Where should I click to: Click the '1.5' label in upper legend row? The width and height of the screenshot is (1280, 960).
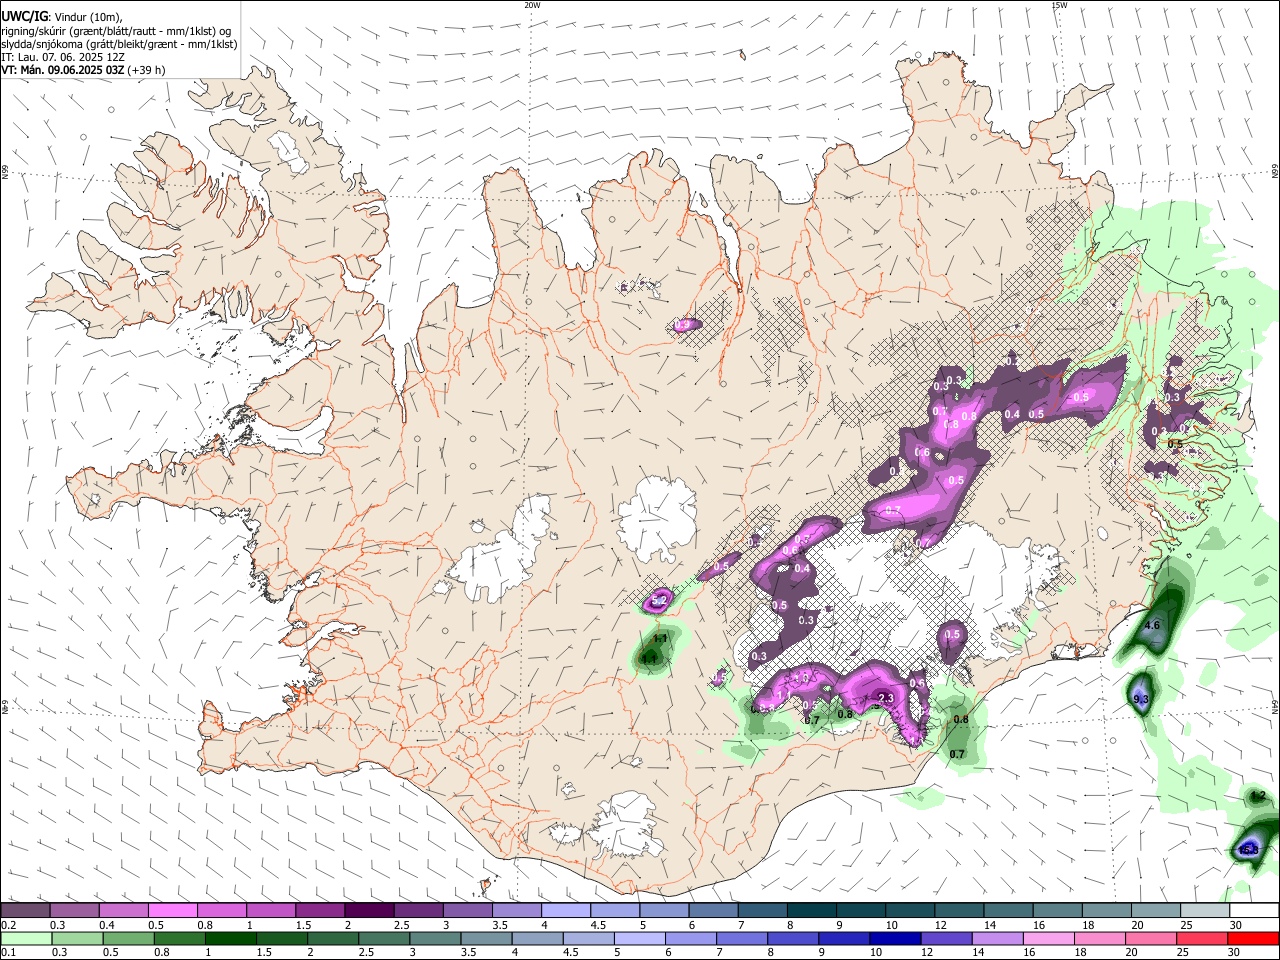[303, 925]
